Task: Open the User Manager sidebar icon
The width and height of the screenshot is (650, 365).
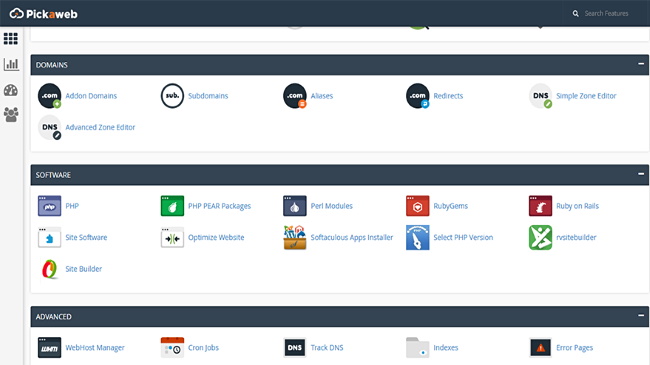Action: coord(11,115)
